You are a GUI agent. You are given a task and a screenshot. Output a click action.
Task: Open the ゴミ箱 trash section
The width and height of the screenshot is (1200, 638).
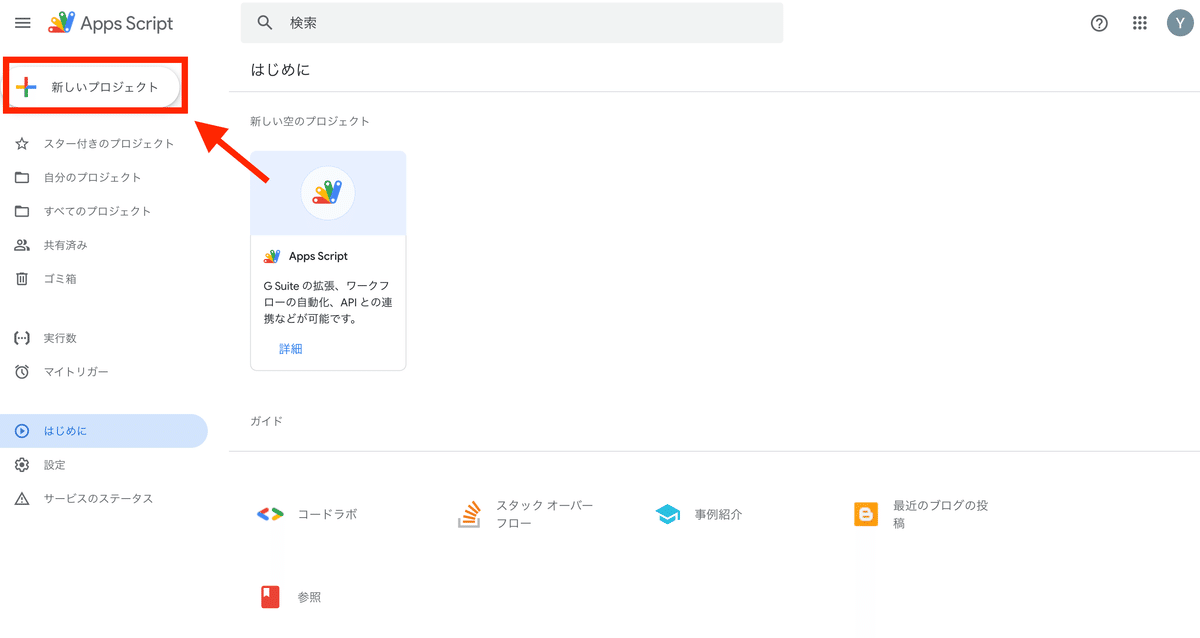click(x=60, y=279)
